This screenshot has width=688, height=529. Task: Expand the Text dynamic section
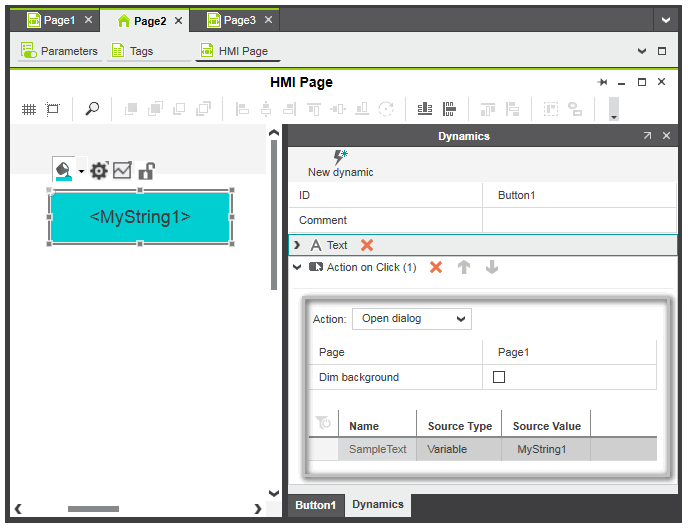point(297,245)
